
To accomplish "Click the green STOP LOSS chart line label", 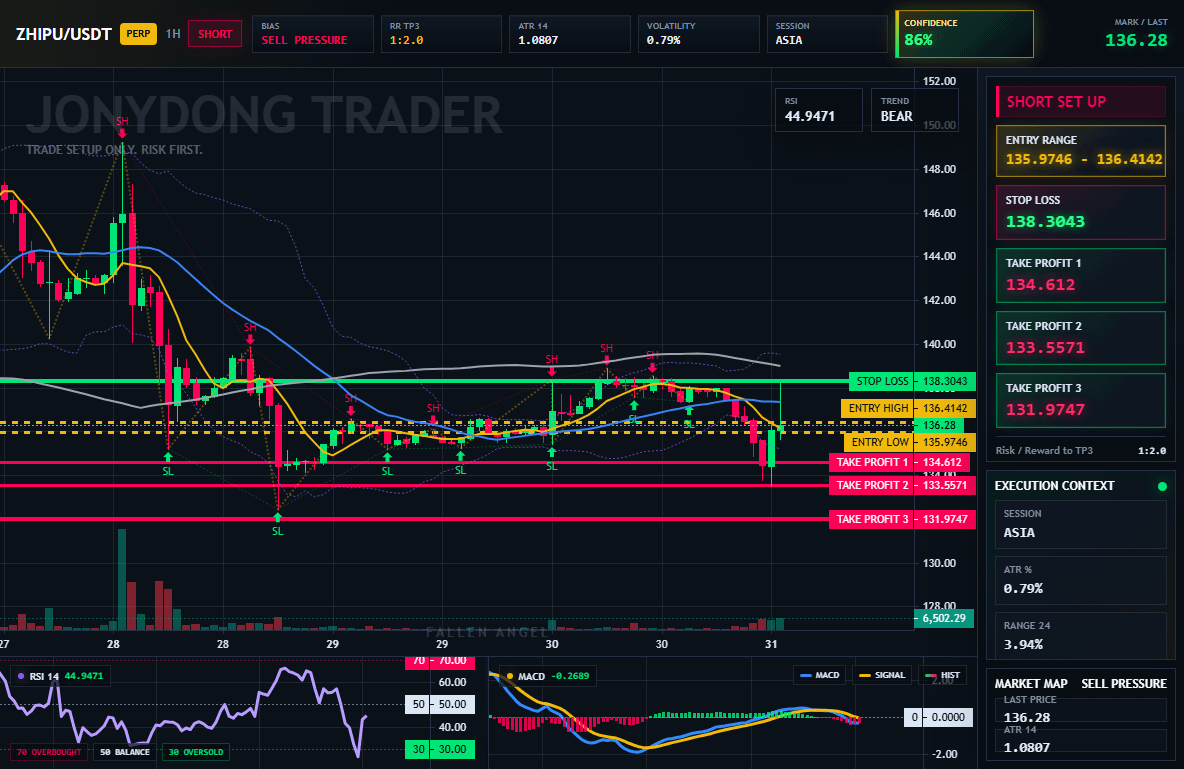I will coord(881,381).
